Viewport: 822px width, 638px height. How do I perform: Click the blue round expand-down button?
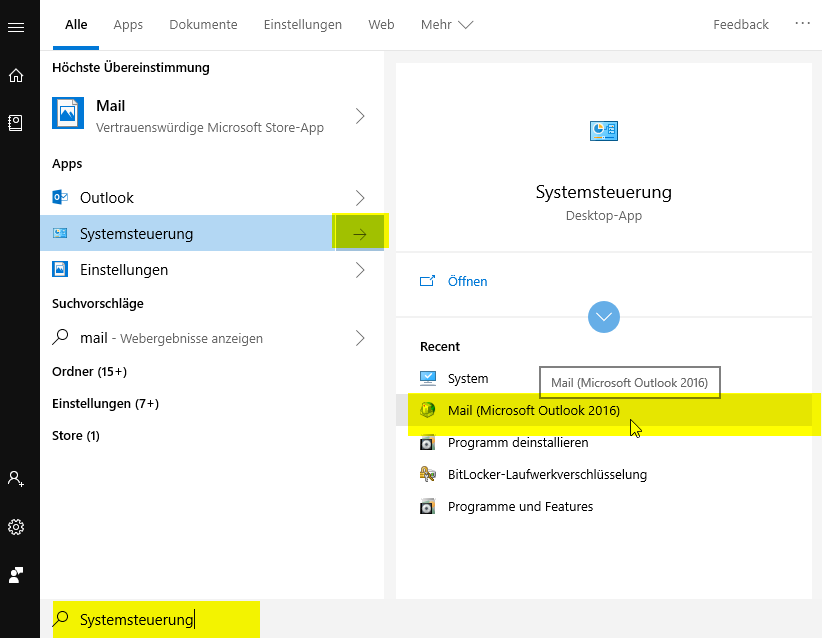pyautogui.click(x=604, y=317)
